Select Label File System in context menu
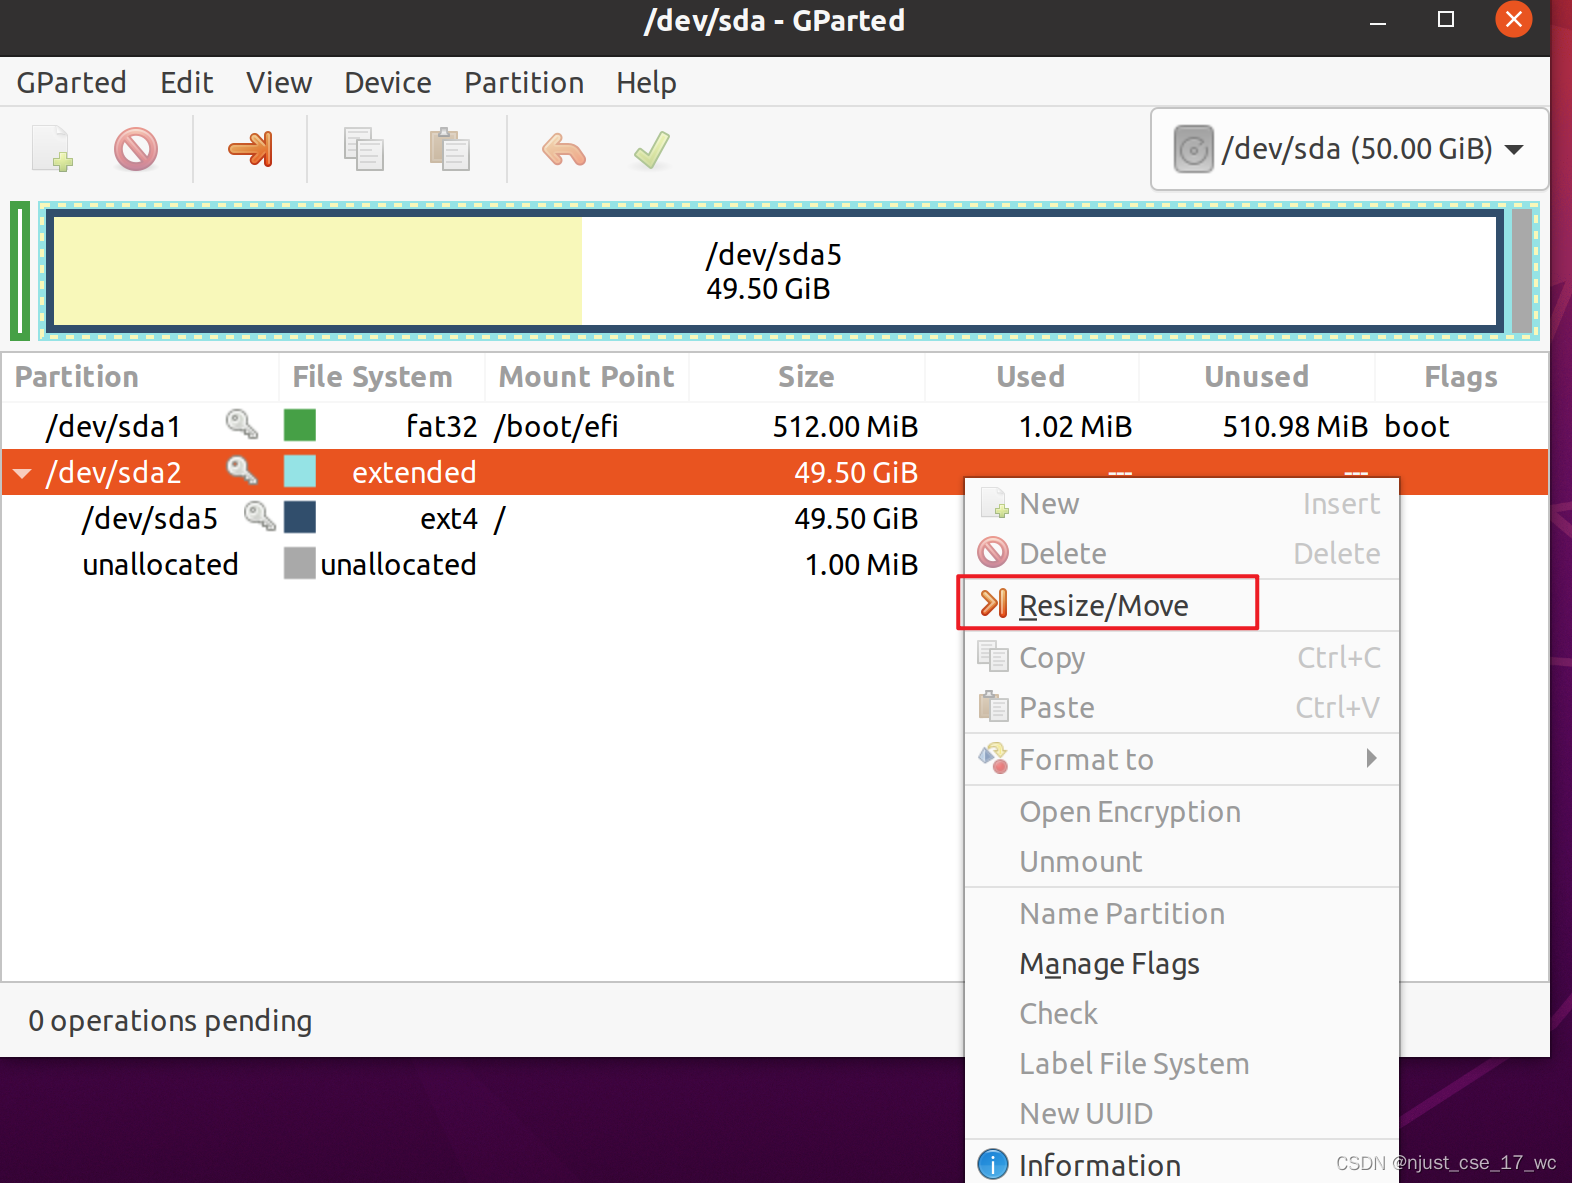1572x1183 pixels. pyautogui.click(x=1182, y=1064)
